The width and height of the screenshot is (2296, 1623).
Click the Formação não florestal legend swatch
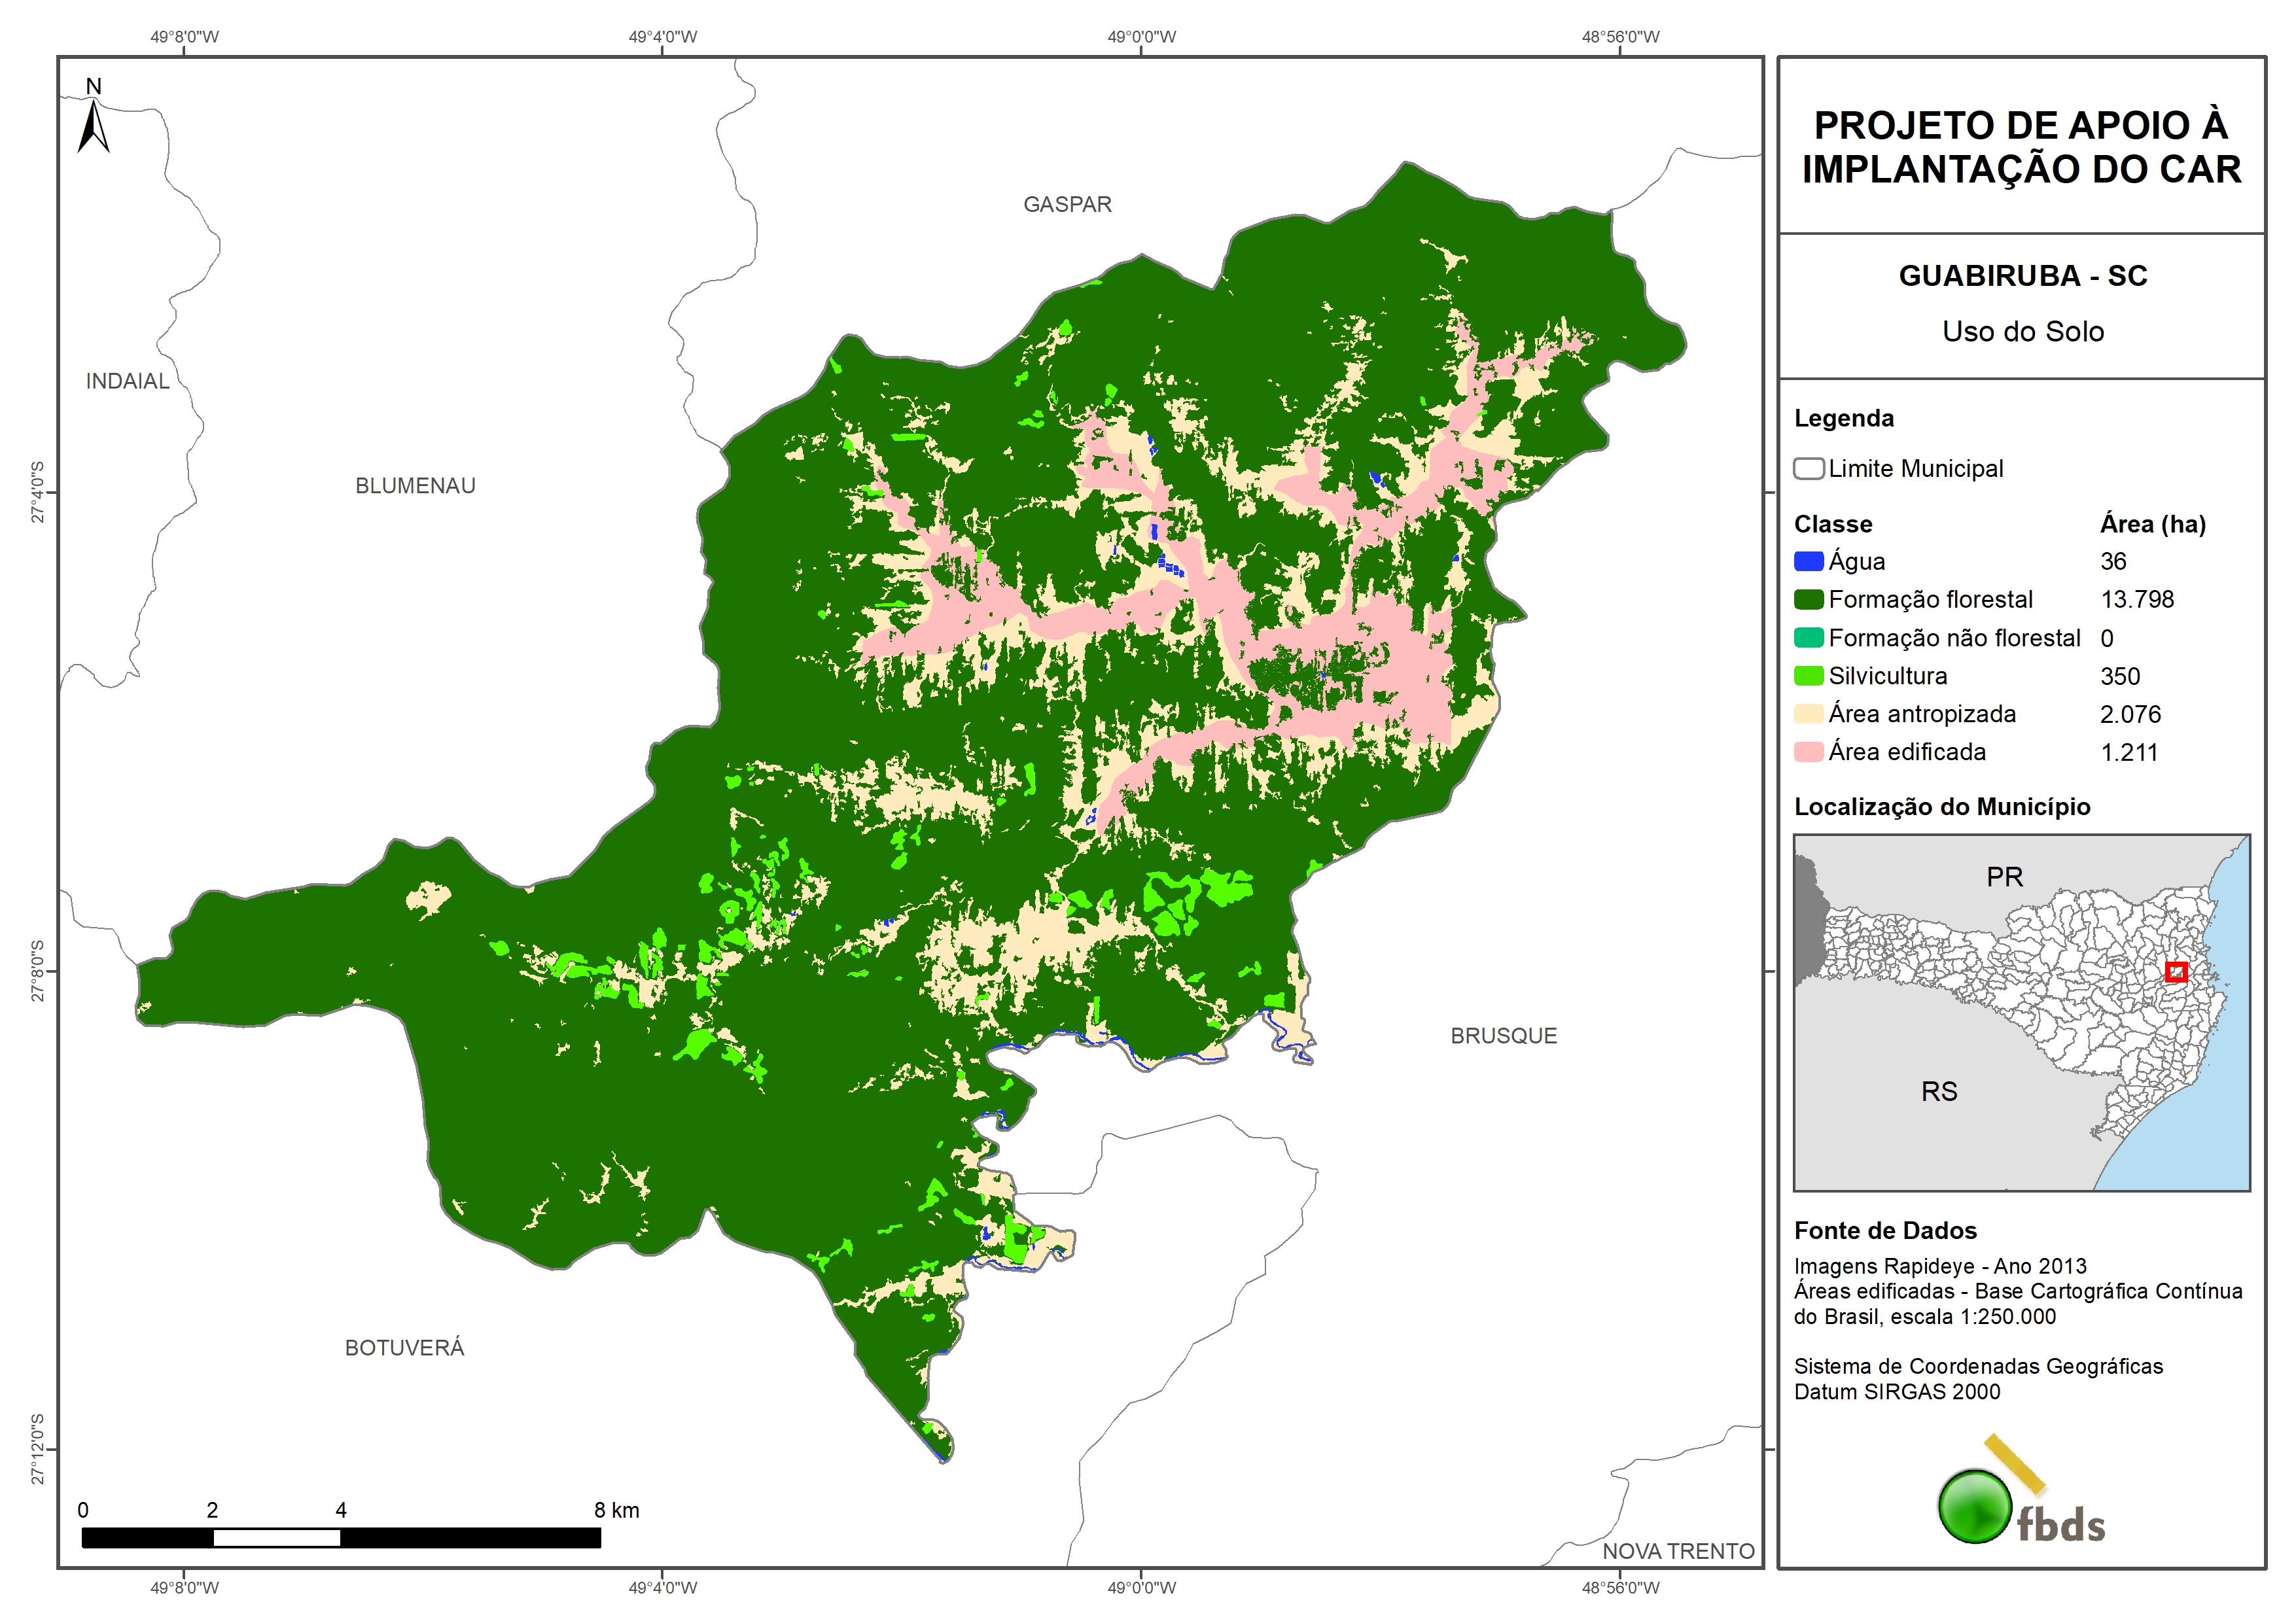point(1808,638)
